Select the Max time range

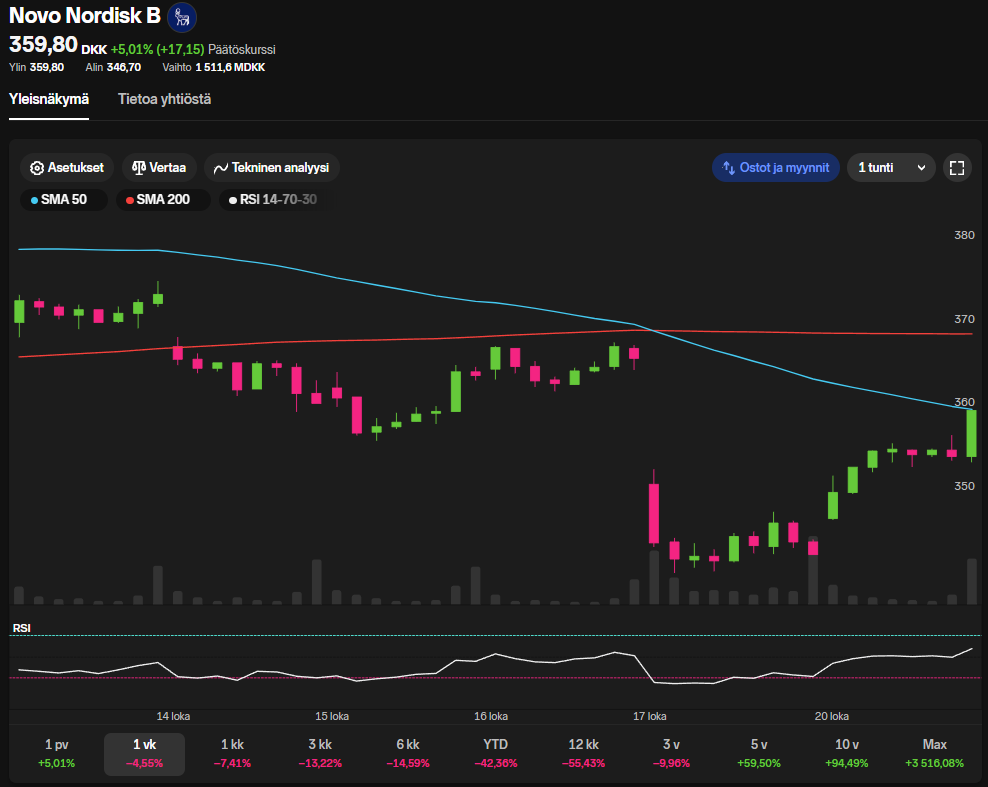pos(934,753)
